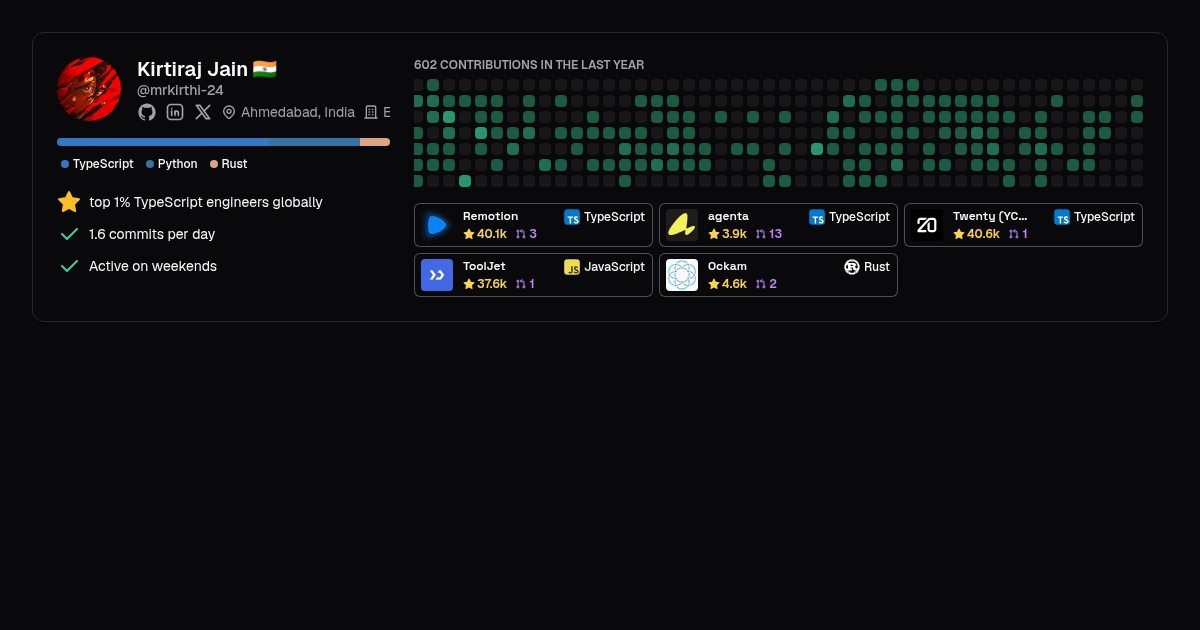Click the "Ockam" repository name text
Viewport: 1200px width, 630px height.
[727, 266]
